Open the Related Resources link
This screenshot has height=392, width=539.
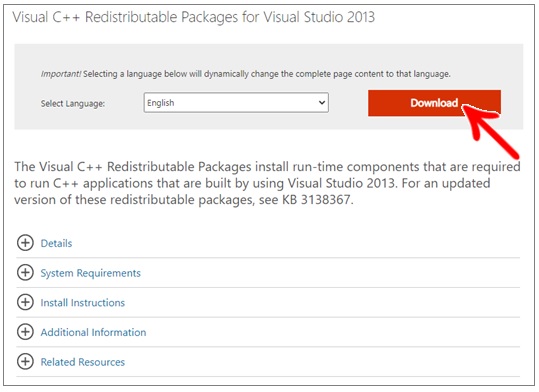coord(82,362)
